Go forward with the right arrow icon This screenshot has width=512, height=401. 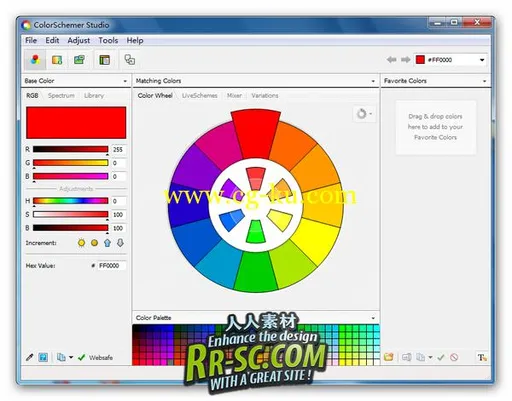click(406, 60)
